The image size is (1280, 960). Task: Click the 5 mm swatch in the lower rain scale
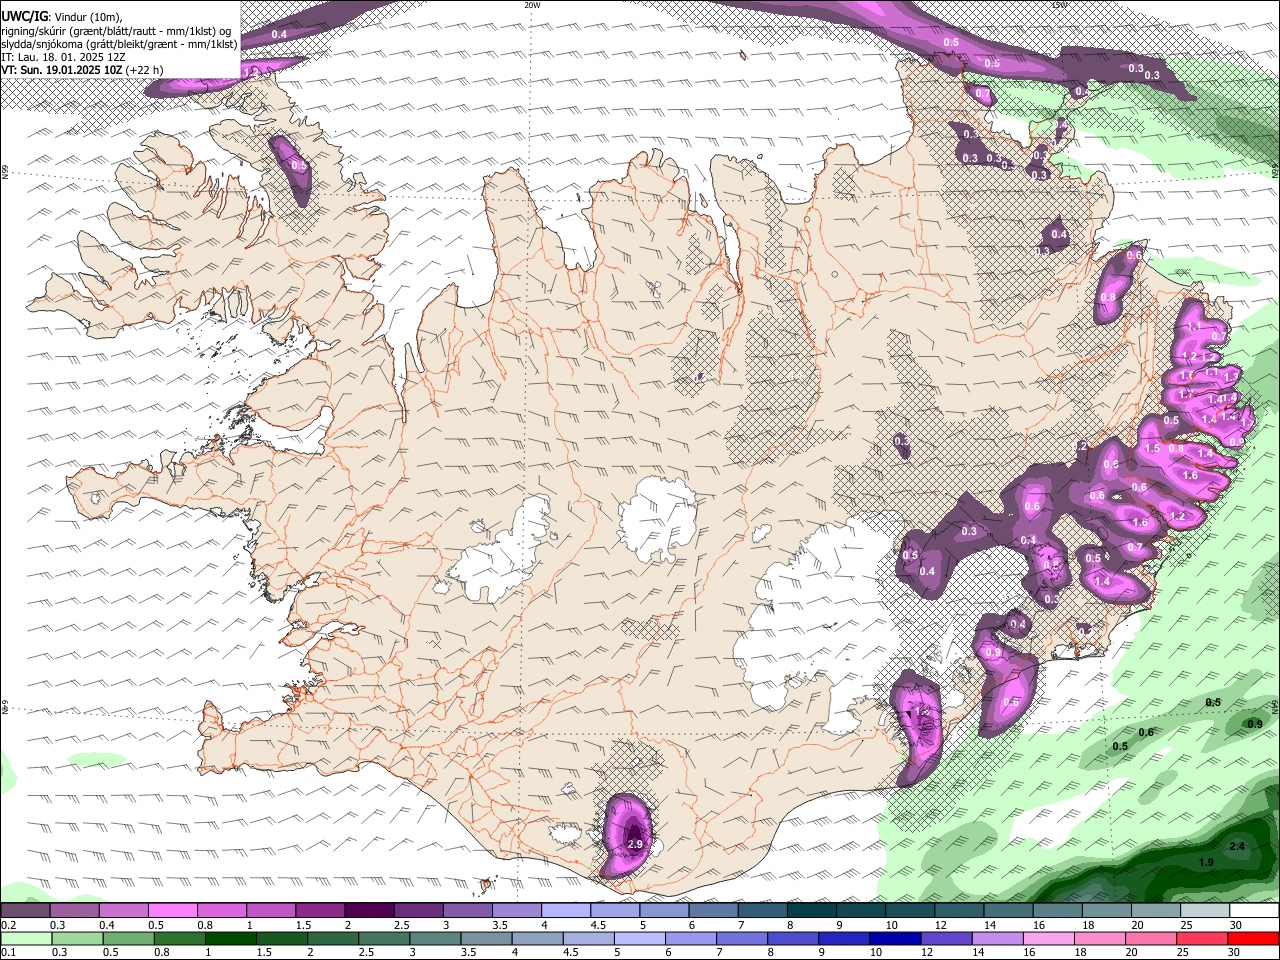[x=638, y=938]
